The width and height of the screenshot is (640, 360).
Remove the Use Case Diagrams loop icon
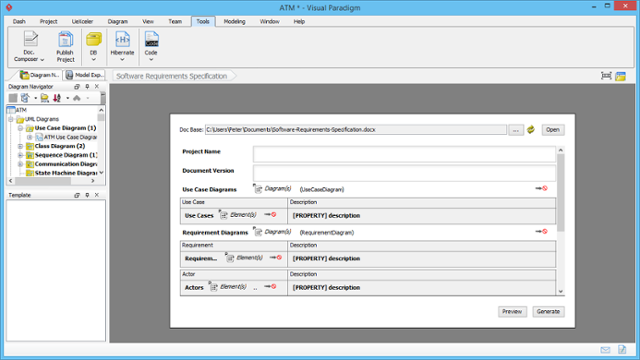pyautogui.click(x=542, y=189)
